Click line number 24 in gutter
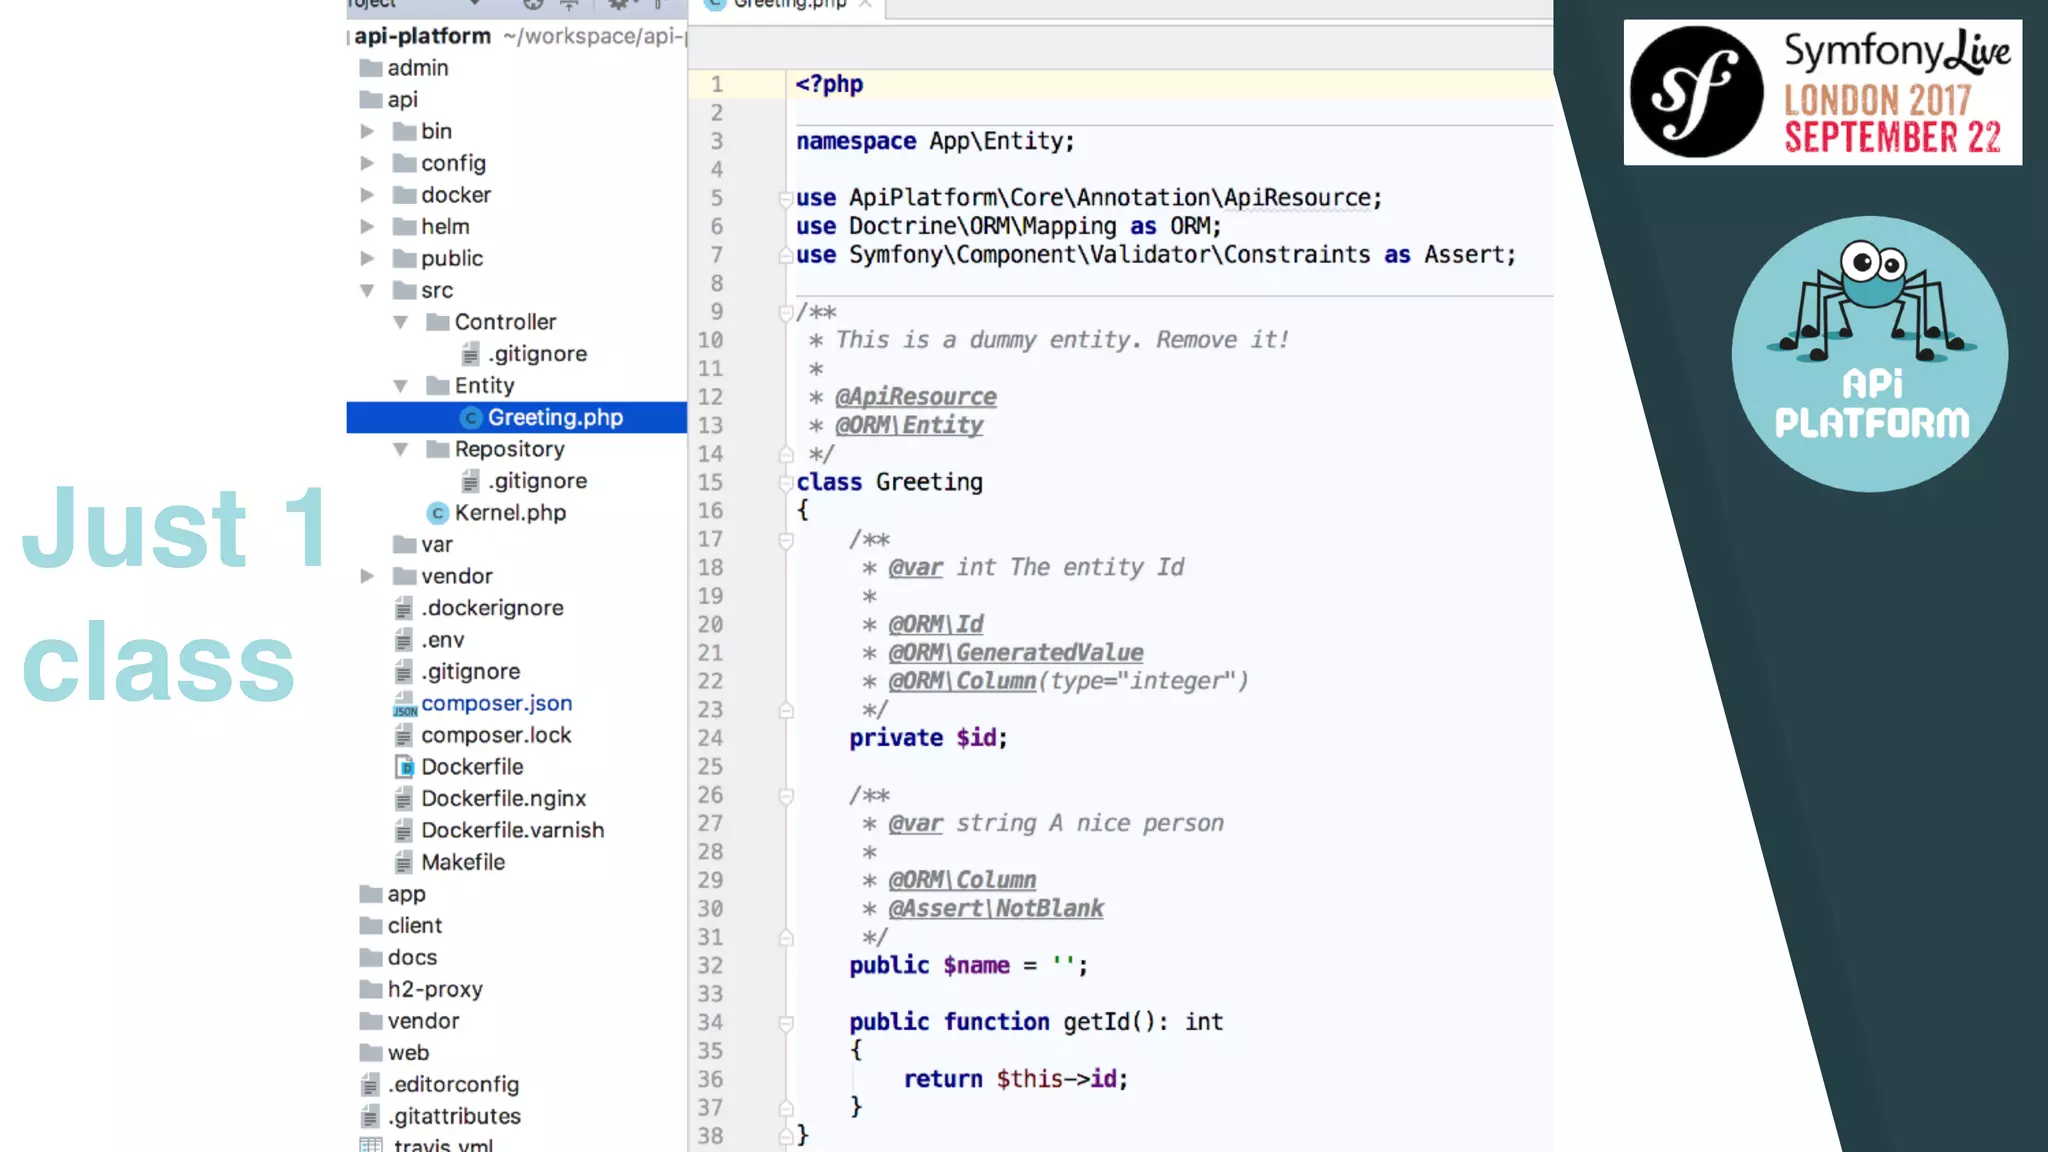Screen dimensions: 2048x1152 coord(710,738)
